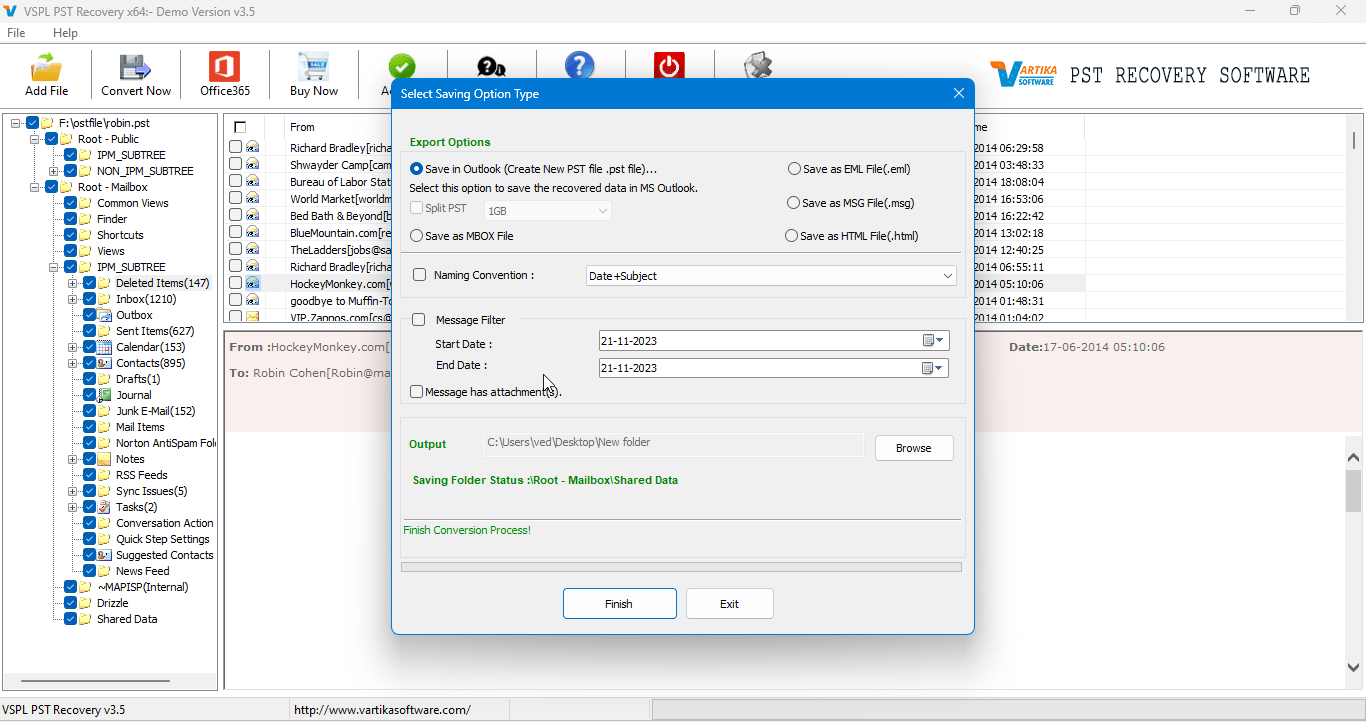The width and height of the screenshot is (1366, 722).
Task: Expand the Sync Issues(5) tree node
Action: pyautogui.click(x=72, y=491)
